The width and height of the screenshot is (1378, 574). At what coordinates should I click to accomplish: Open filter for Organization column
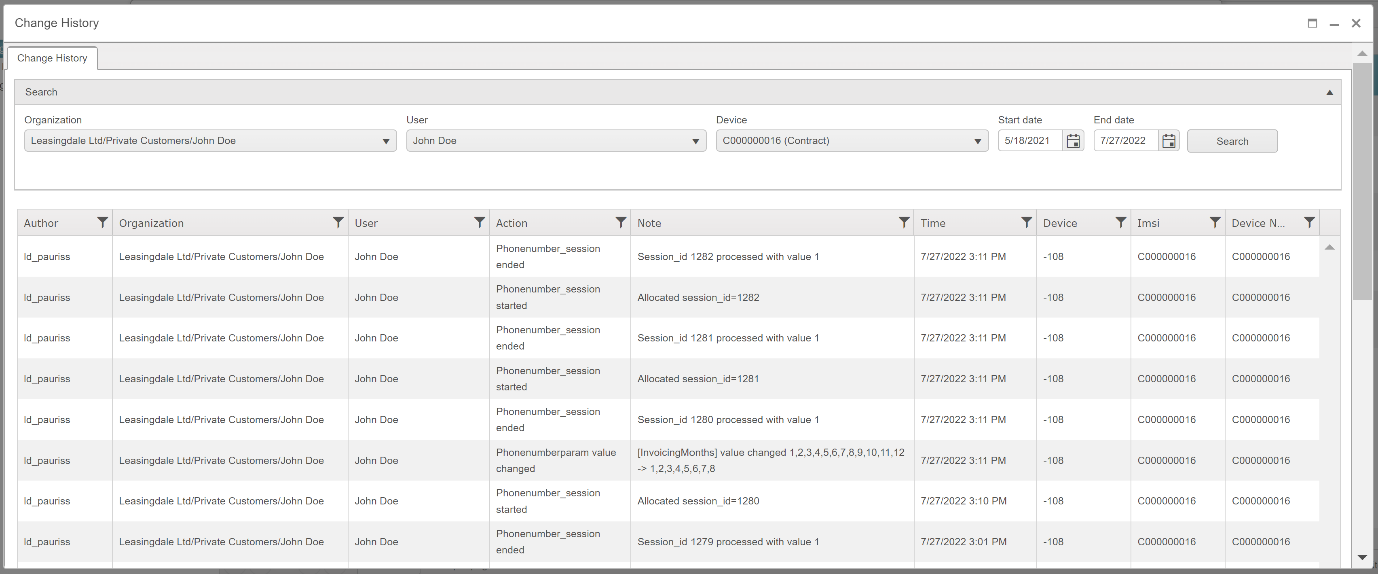coord(338,223)
